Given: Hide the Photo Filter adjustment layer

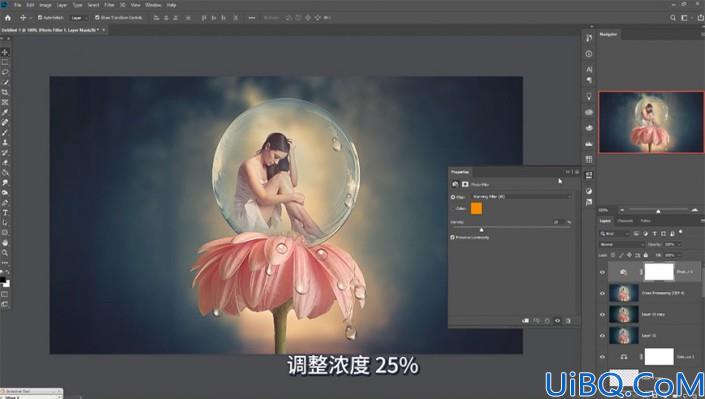Looking at the screenshot, I should [602, 272].
